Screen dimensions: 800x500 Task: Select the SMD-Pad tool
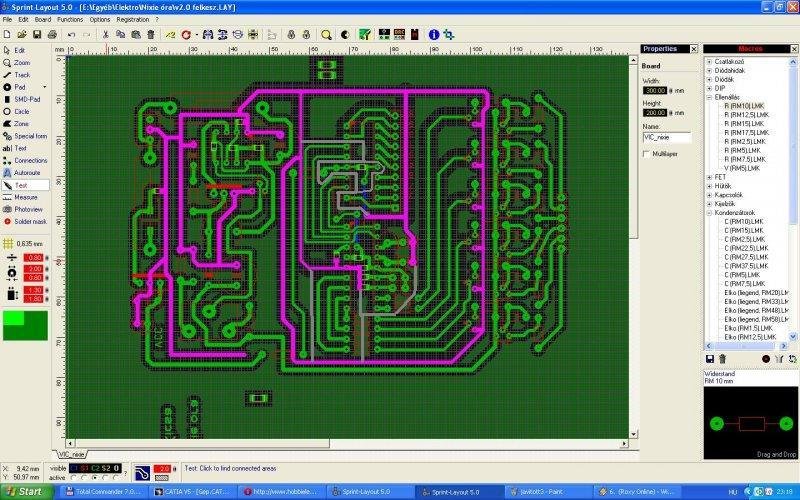pyautogui.click(x=26, y=99)
